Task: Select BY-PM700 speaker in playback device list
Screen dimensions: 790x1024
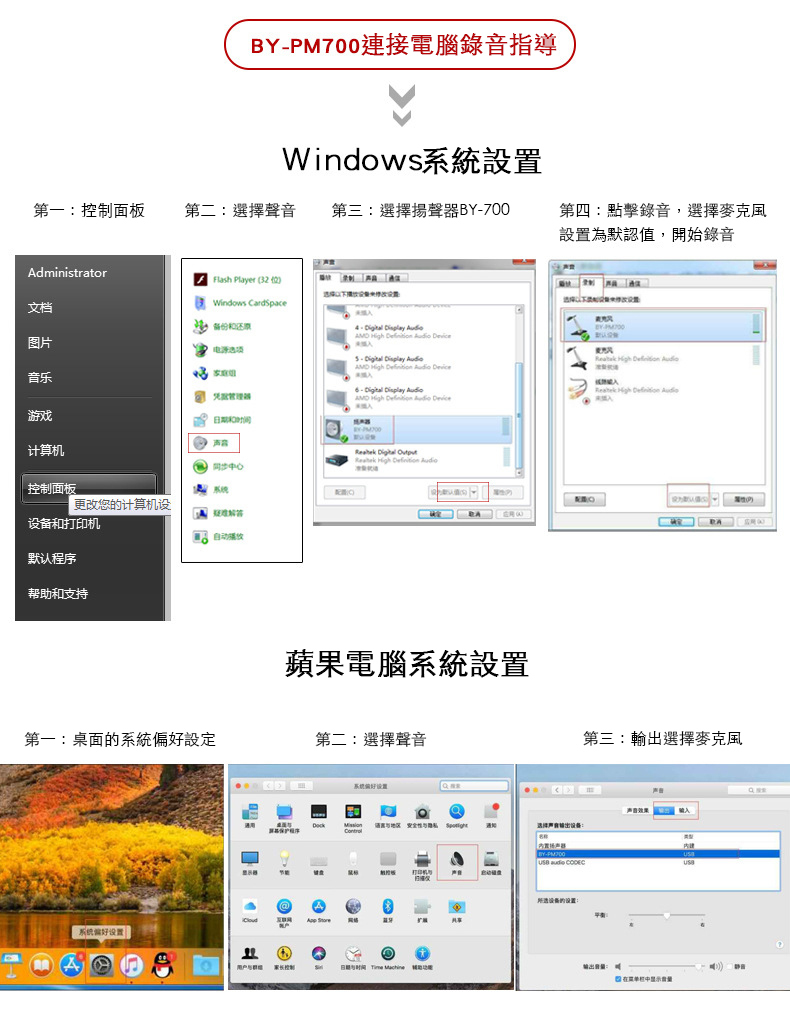Action: pyautogui.click(x=417, y=430)
